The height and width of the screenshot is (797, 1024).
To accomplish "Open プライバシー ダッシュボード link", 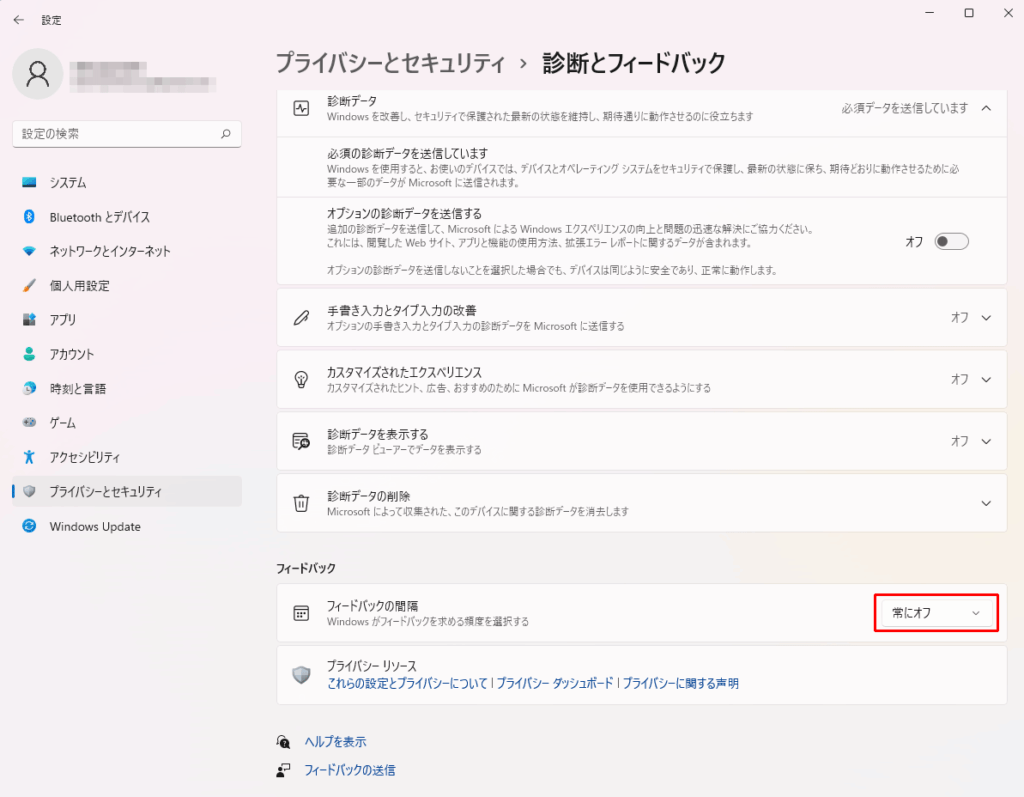I will tap(555, 683).
